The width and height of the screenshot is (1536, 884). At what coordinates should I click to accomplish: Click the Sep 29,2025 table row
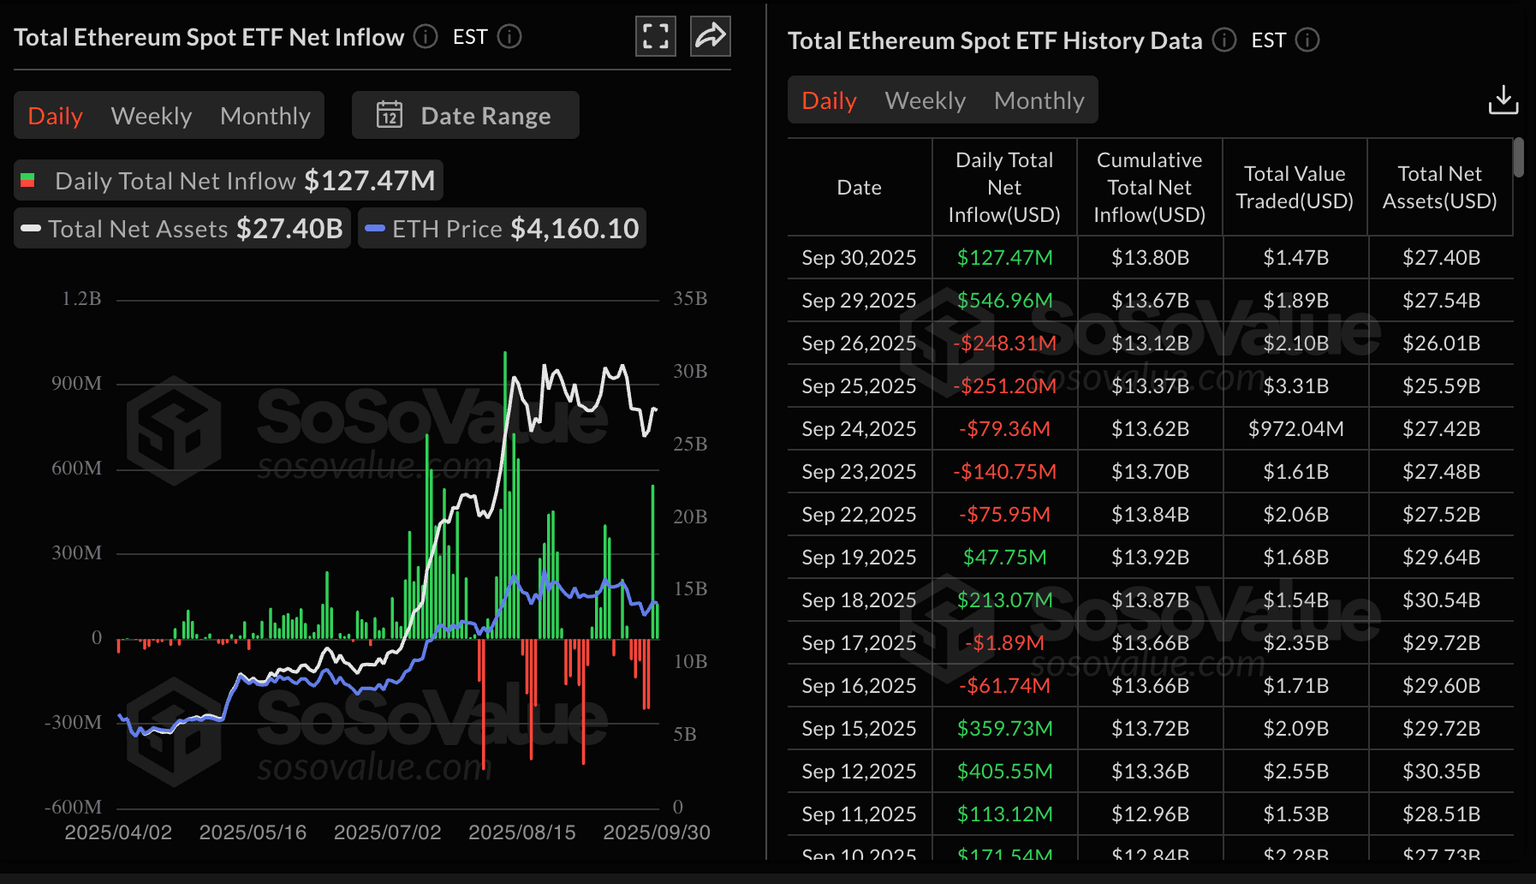(1150, 300)
